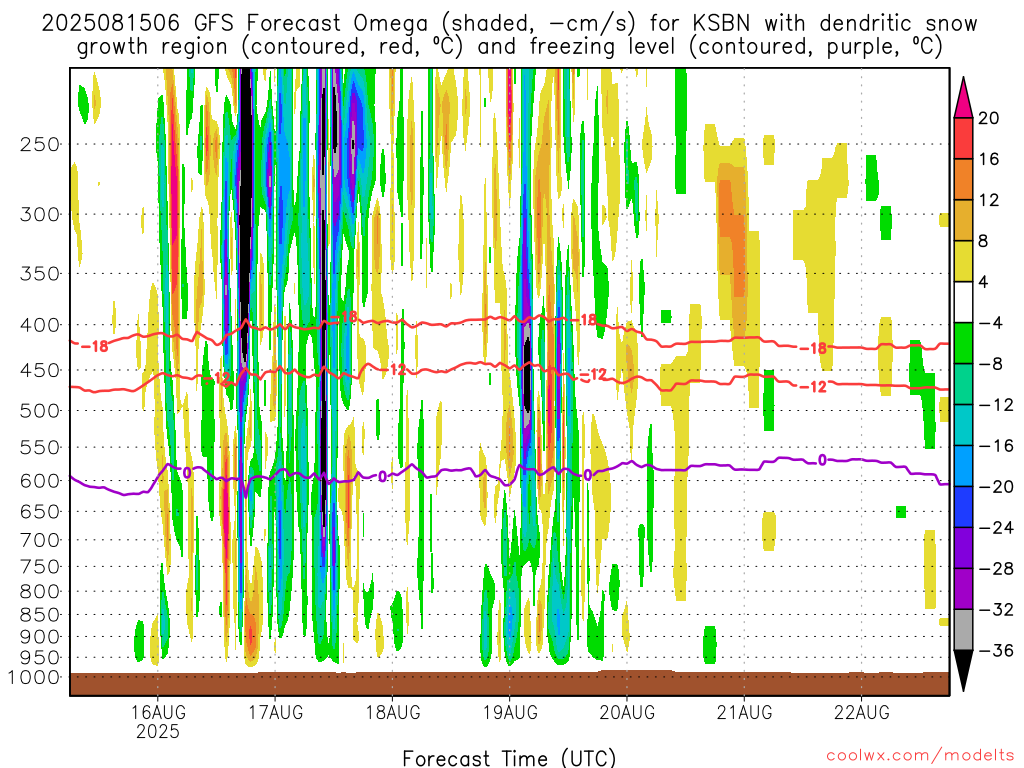Click the colorbar value -20
Screen dimensions: 1024x768
[996, 487]
